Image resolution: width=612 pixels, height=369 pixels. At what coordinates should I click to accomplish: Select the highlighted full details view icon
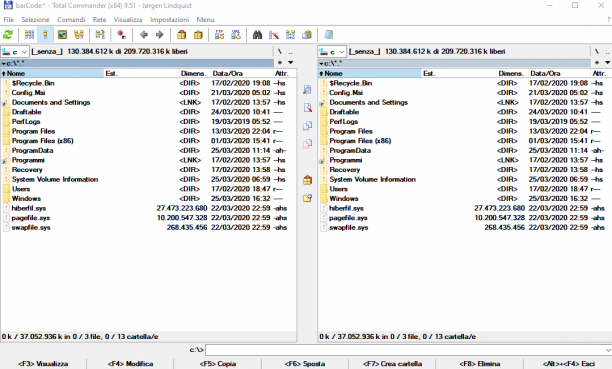tap(45, 35)
